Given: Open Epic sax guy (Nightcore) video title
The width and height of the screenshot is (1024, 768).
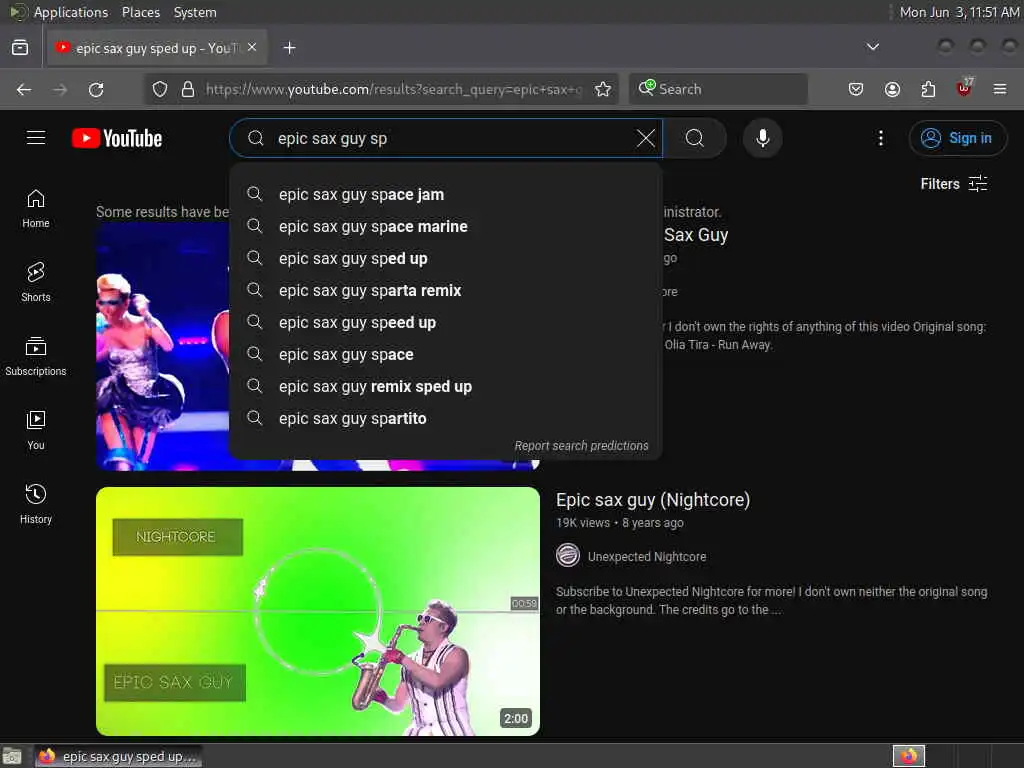Looking at the screenshot, I should [x=653, y=500].
